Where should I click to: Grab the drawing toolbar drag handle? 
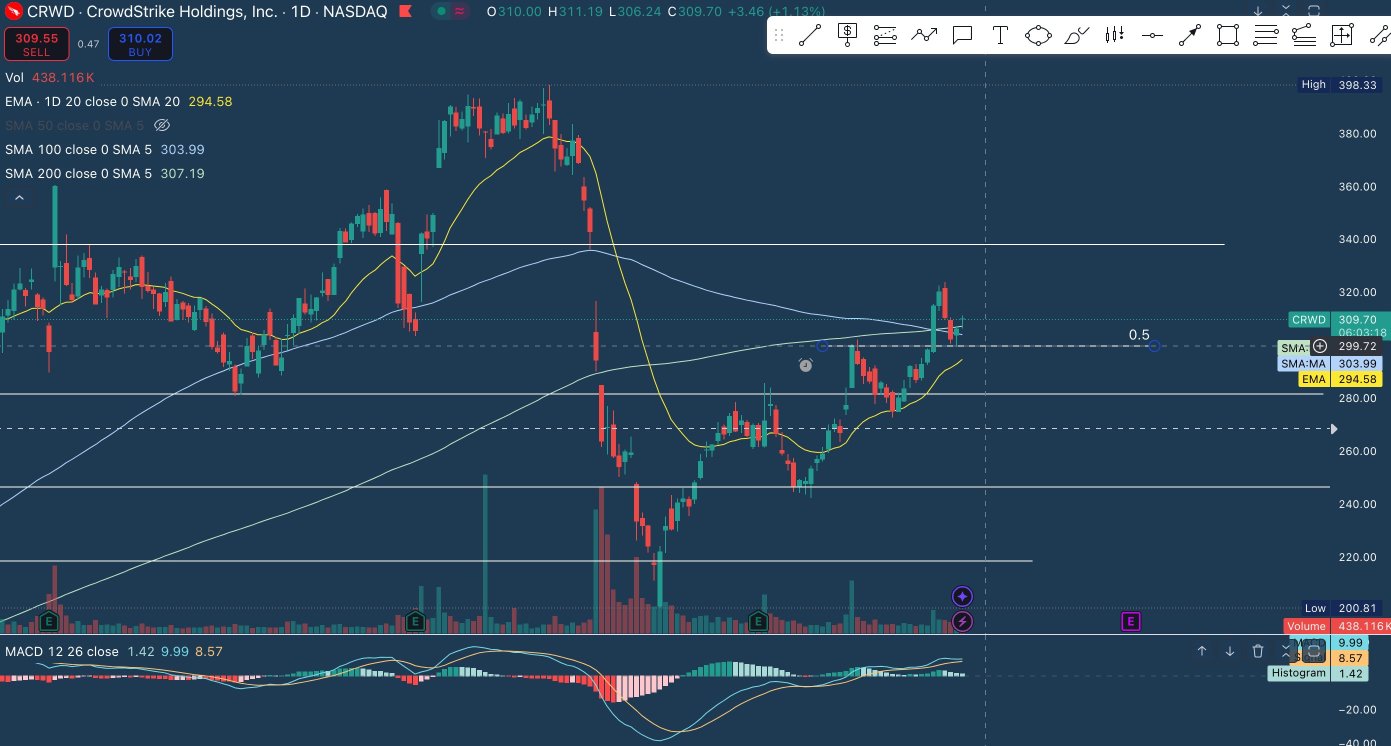click(x=779, y=36)
